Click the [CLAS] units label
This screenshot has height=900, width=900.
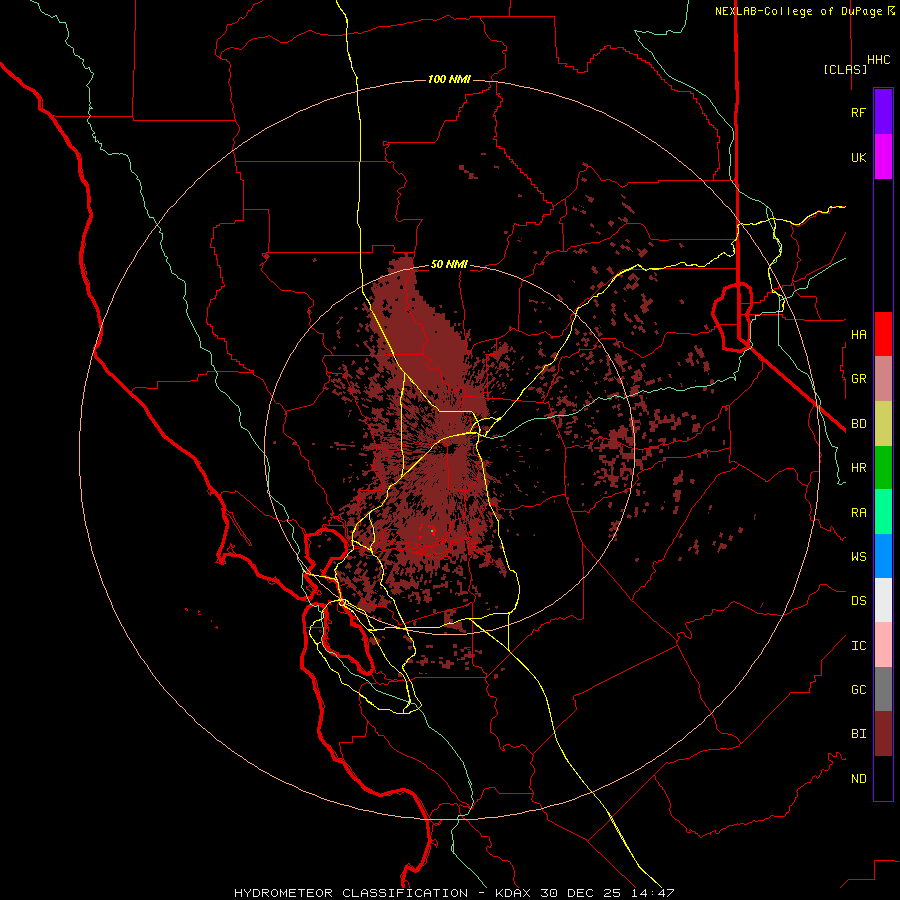tap(845, 70)
